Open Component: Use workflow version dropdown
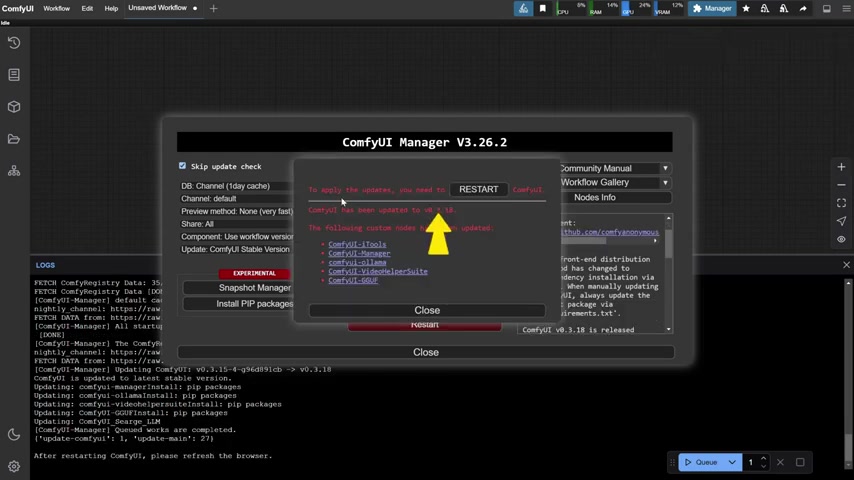854x480 pixels. pos(236,236)
